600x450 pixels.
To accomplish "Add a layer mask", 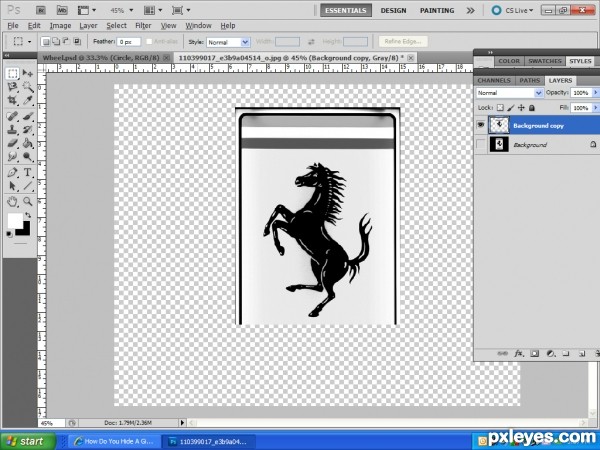I will [535, 354].
